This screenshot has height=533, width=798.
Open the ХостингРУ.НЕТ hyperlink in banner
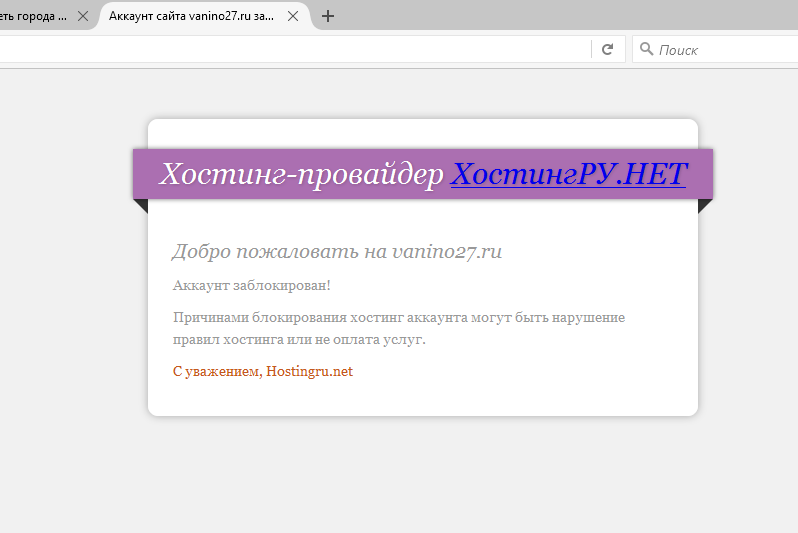pyautogui.click(x=568, y=174)
